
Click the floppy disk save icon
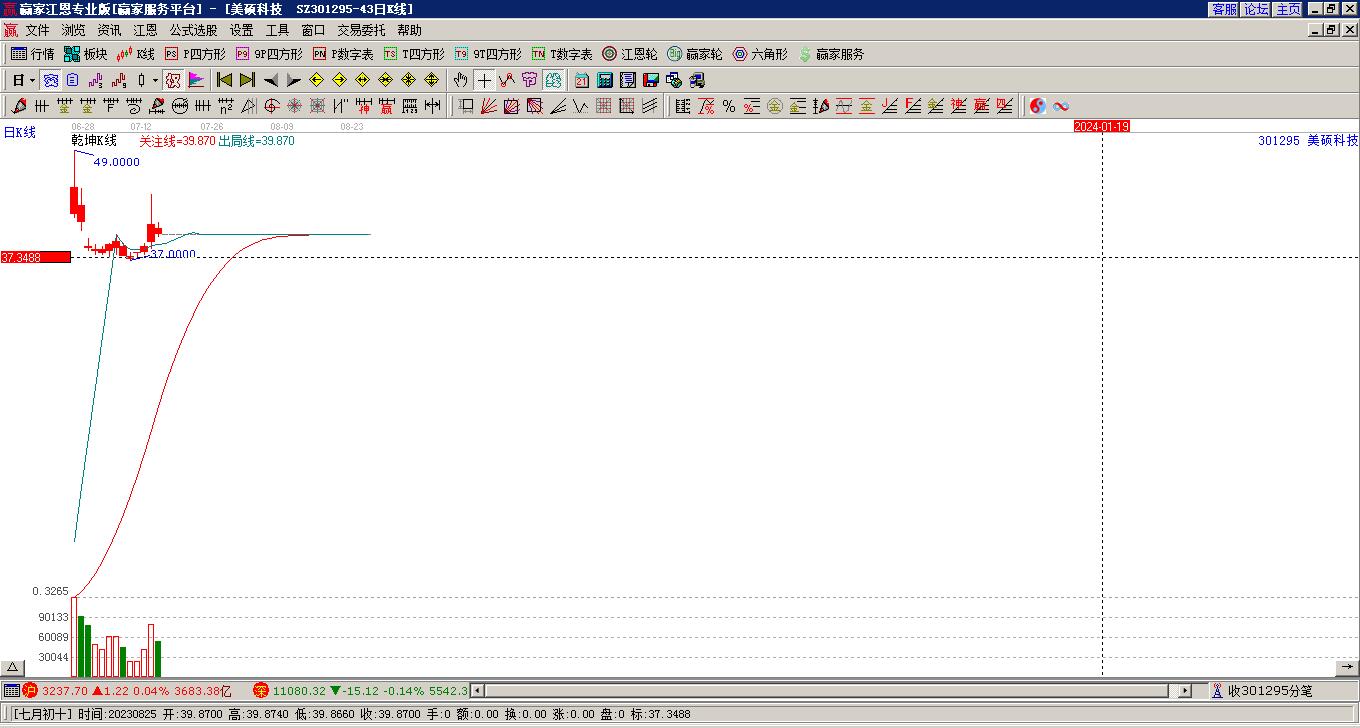pos(651,80)
